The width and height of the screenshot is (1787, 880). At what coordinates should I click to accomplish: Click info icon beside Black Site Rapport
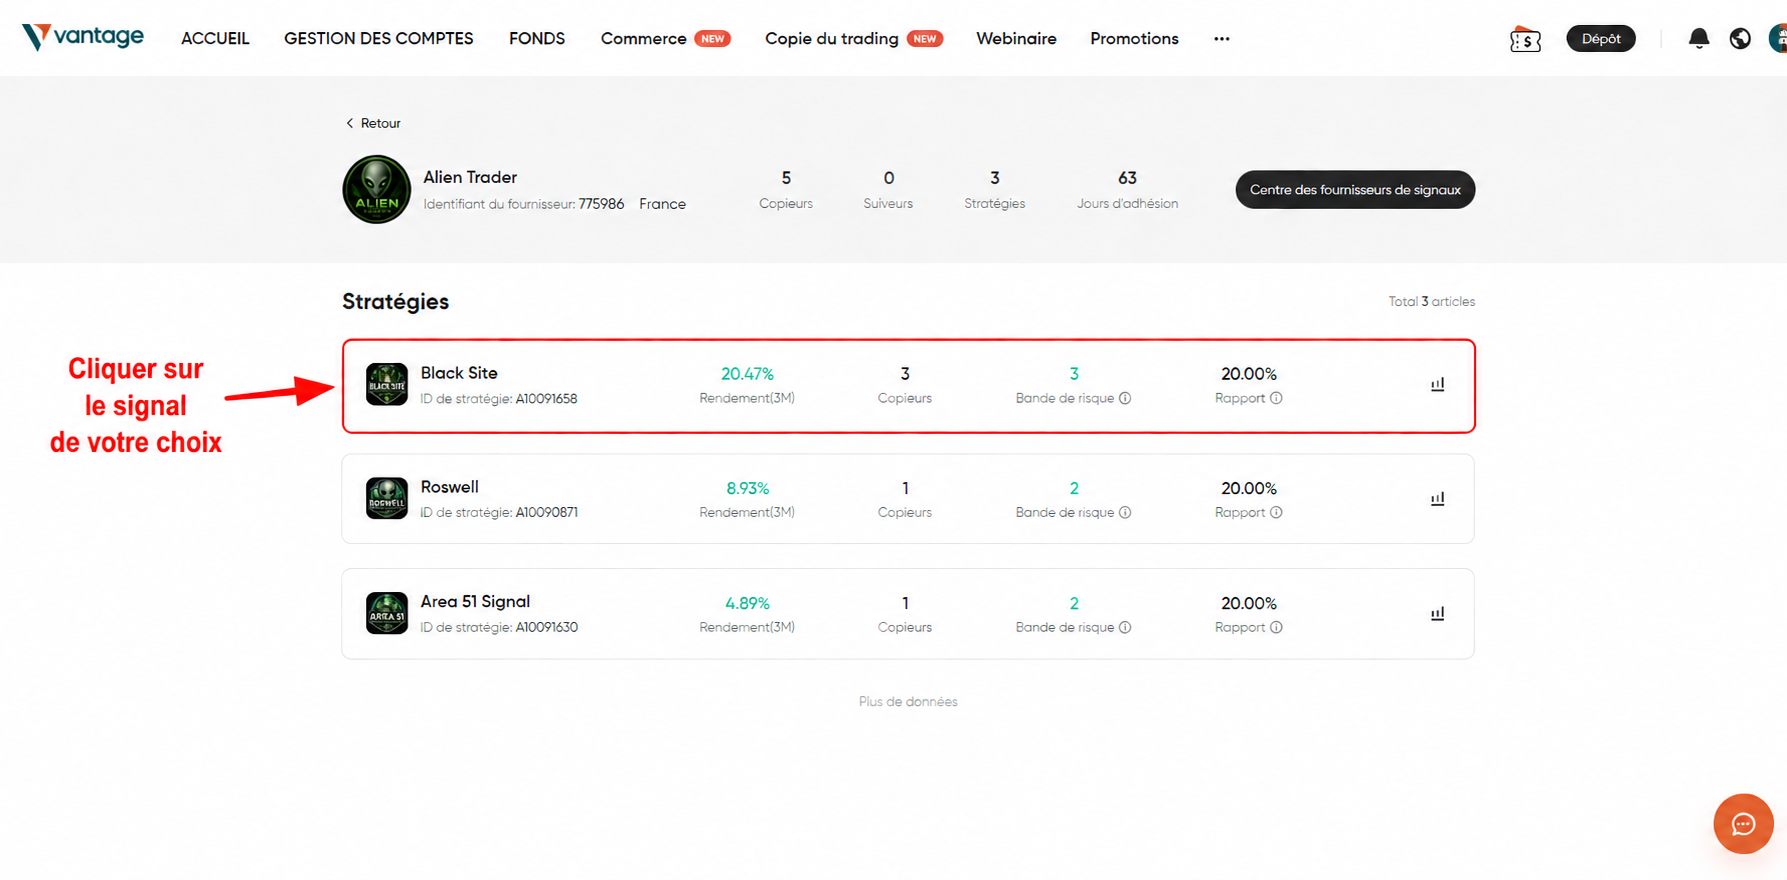point(1276,398)
